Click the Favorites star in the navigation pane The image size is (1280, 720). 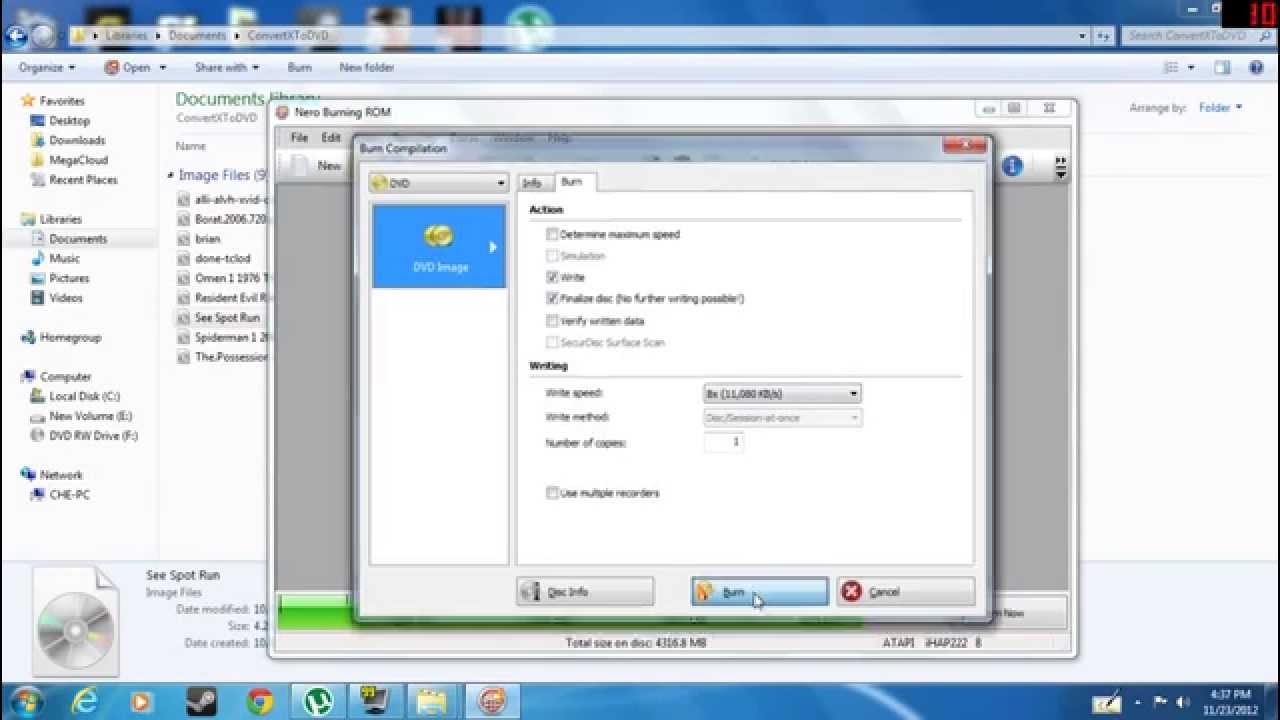click(28, 101)
